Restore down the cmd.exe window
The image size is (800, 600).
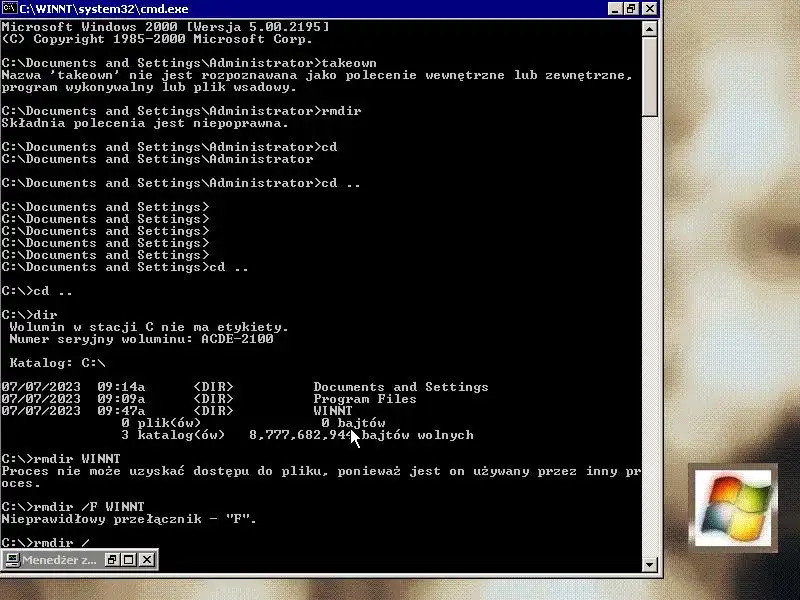pyautogui.click(x=631, y=9)
